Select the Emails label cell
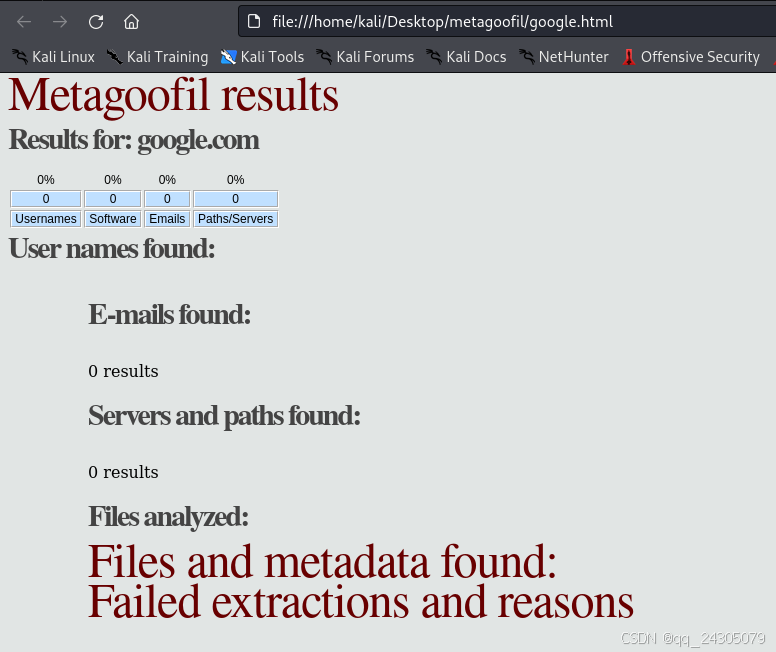 click(x=167, y=219)
